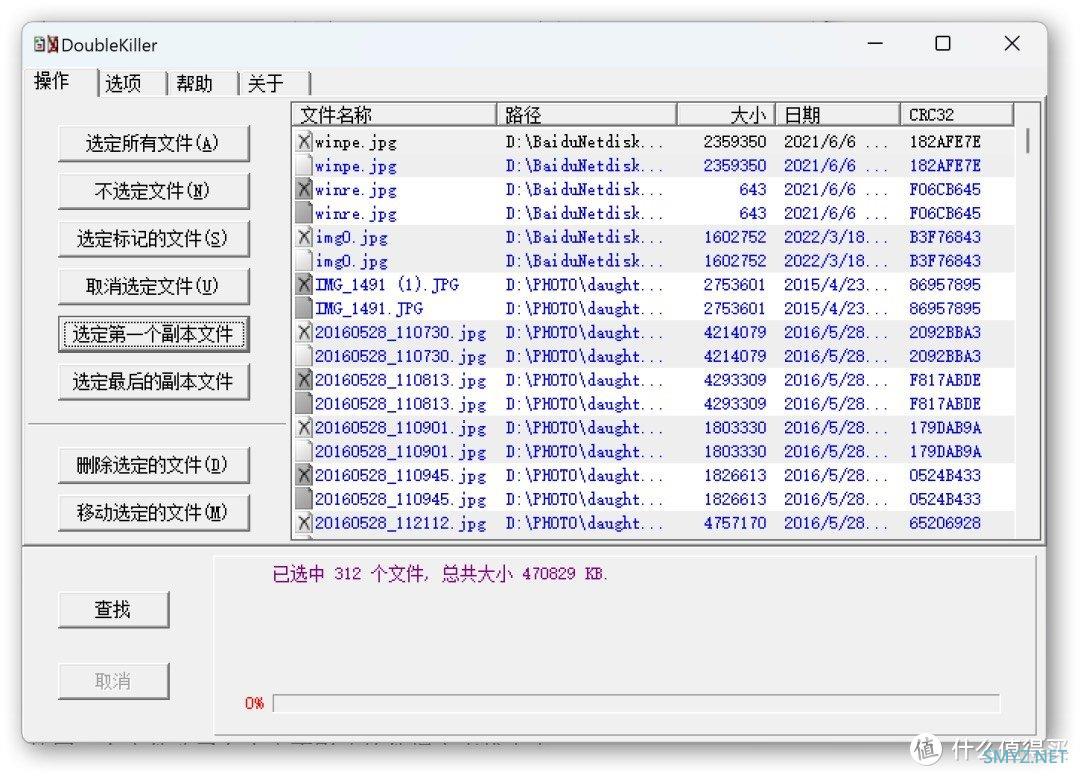1080x776 pixels.
Task: Click the search progress bar
Action: click(x=636, y=703)
